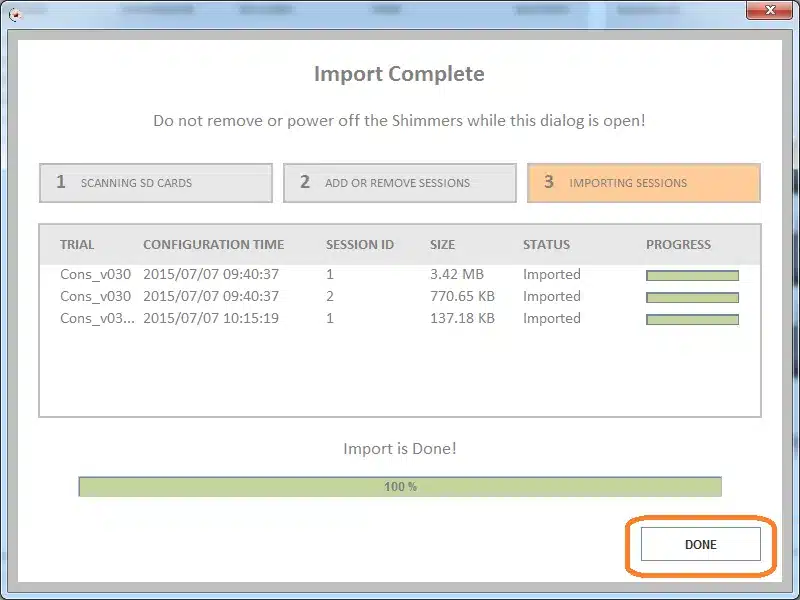This screenshot has height=600, width=800.
Task: Click the Shimmers power-off warning text
Action: [399, 120]
